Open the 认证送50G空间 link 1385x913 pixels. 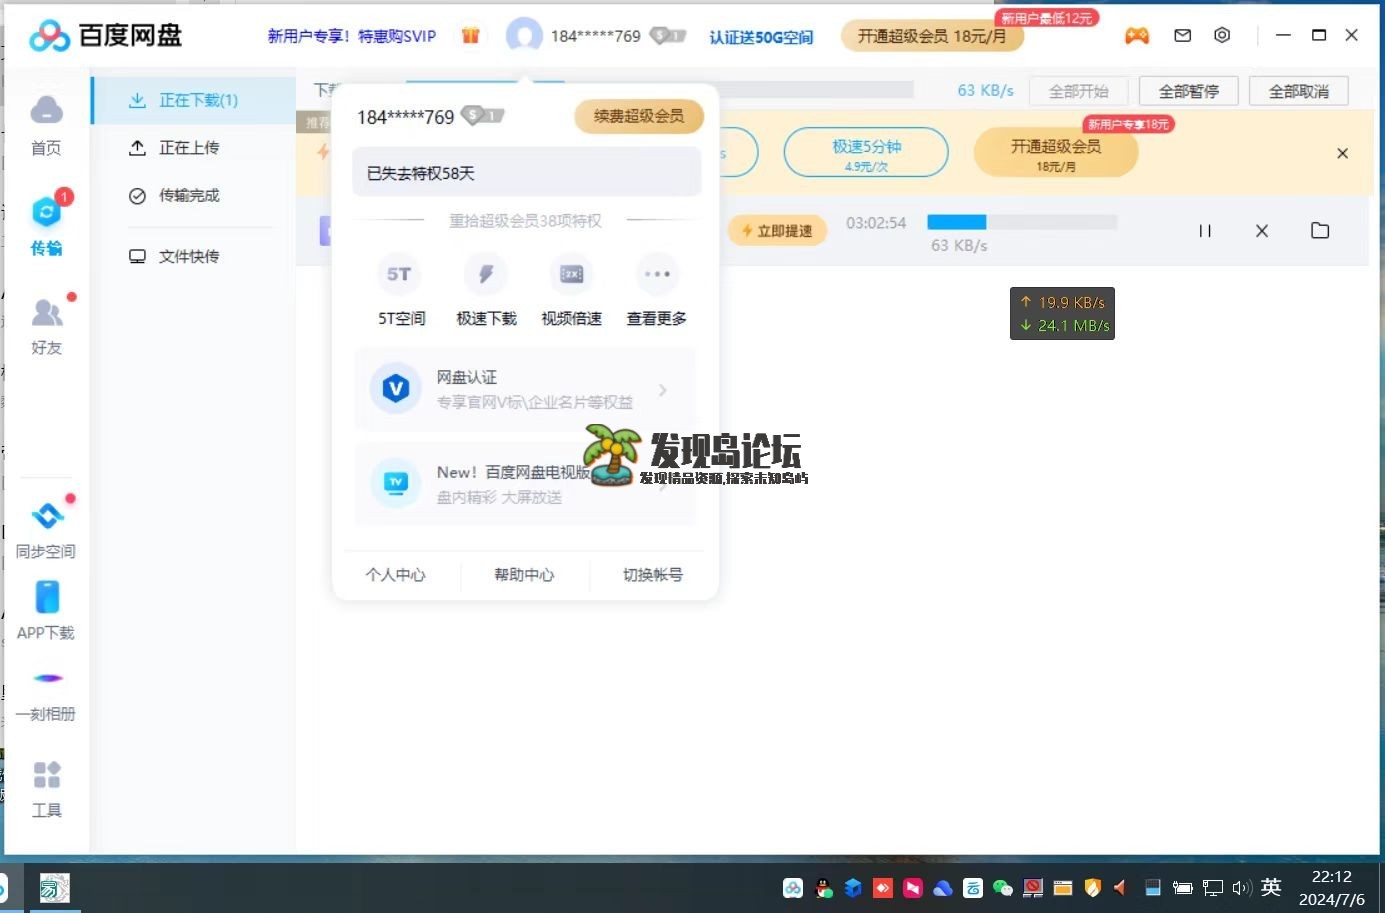click(x=761, y=37)
